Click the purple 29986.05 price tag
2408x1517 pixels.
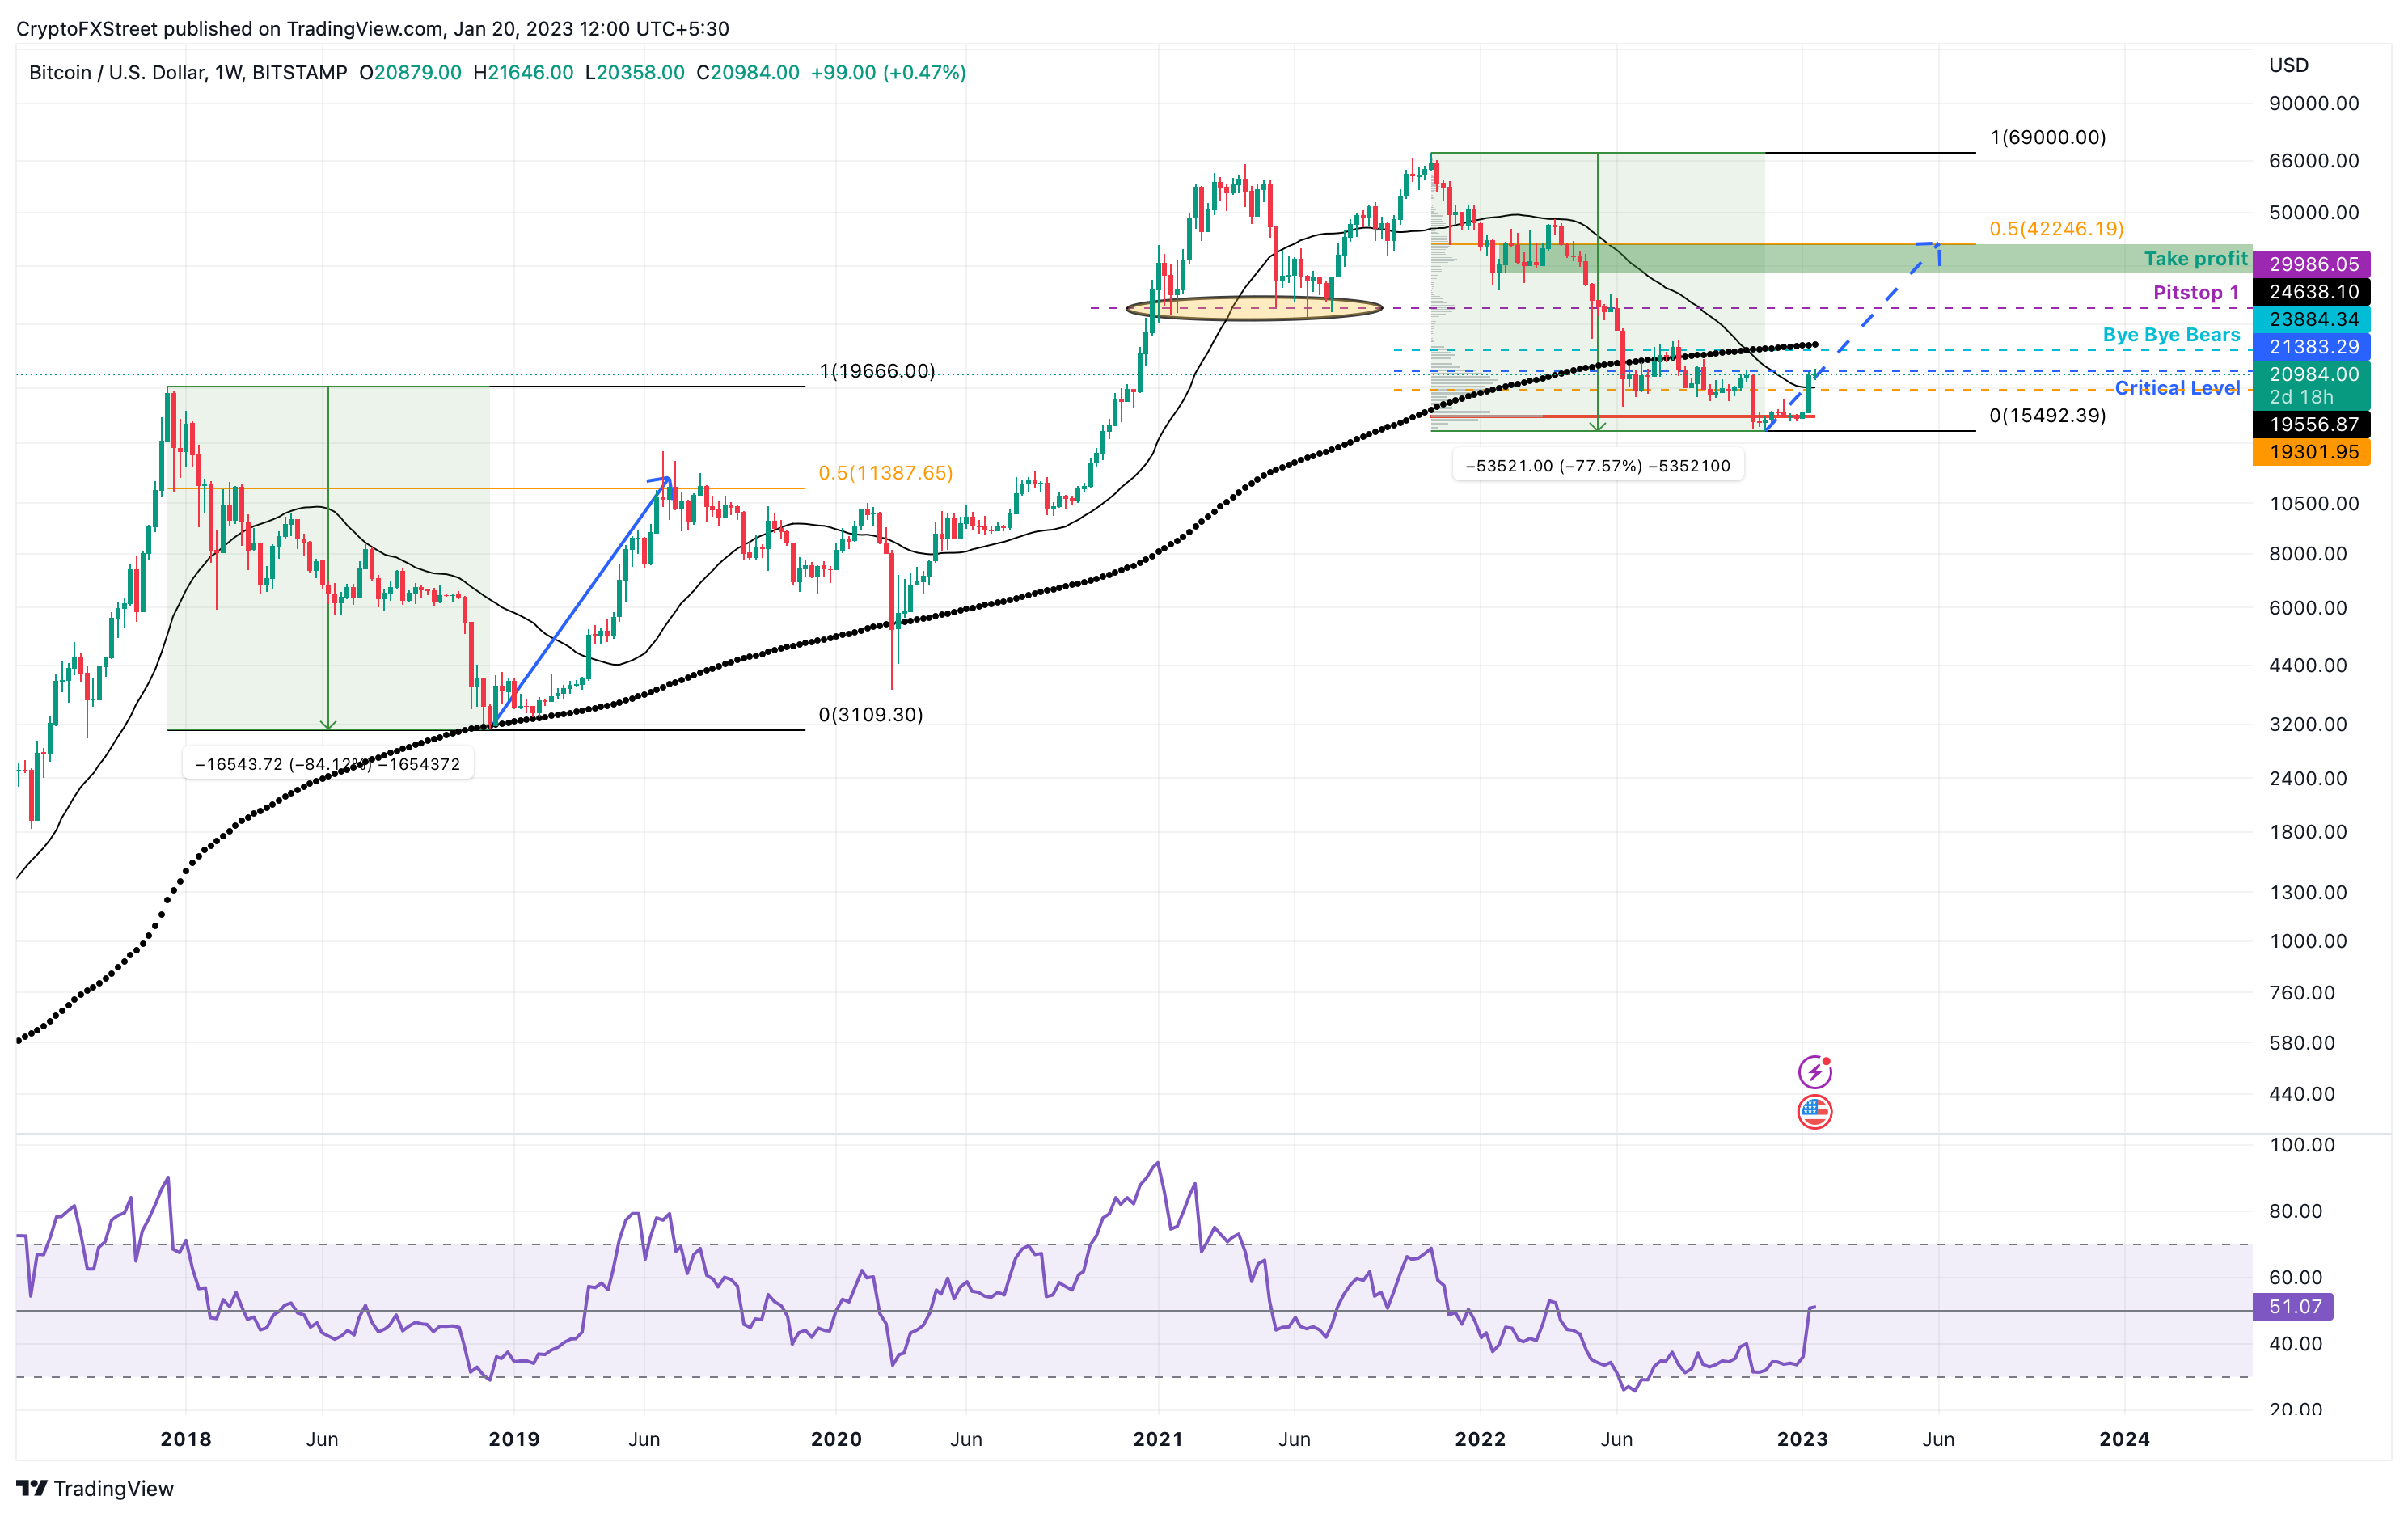(x=2313, y=264)
